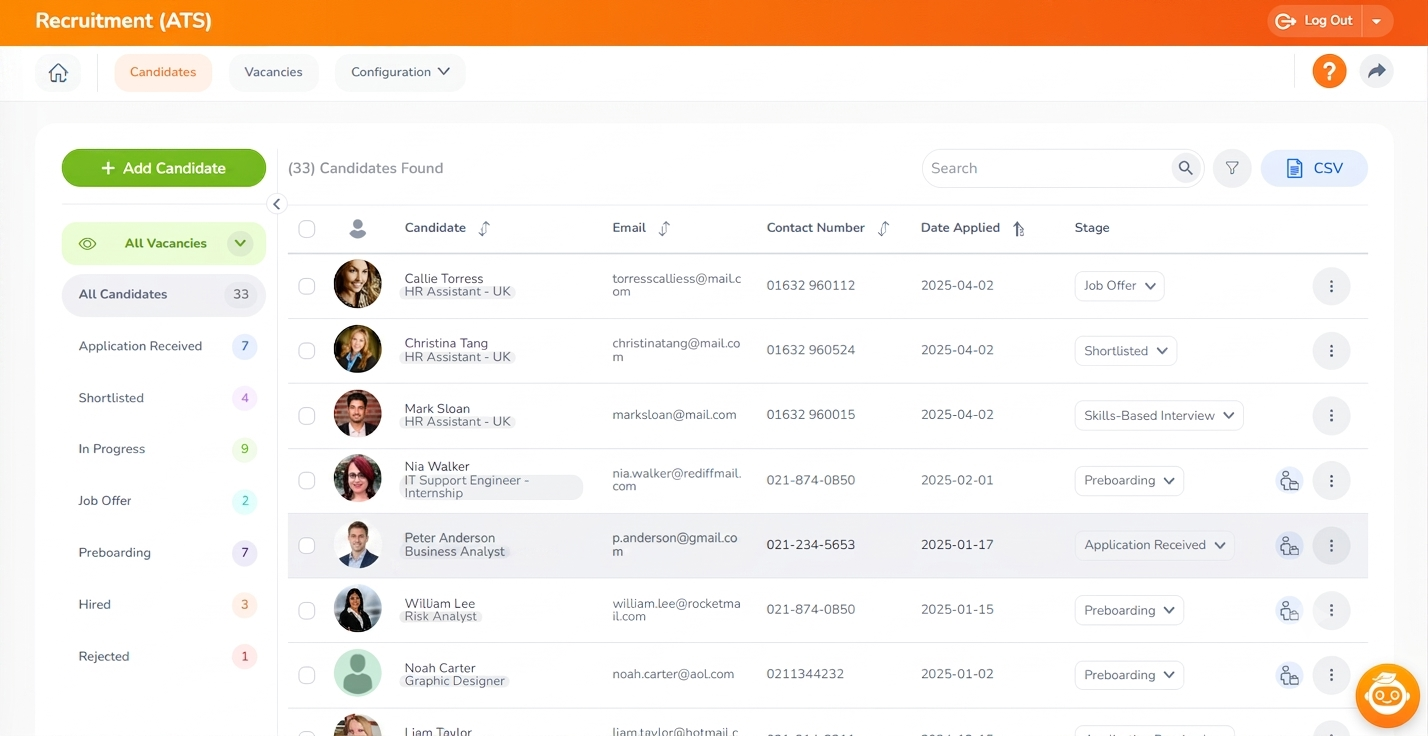Viewport: 1428px width, 736px height.
Task: Tick the checkbox for Nia Walker
Action: click(x=307, y=481)
